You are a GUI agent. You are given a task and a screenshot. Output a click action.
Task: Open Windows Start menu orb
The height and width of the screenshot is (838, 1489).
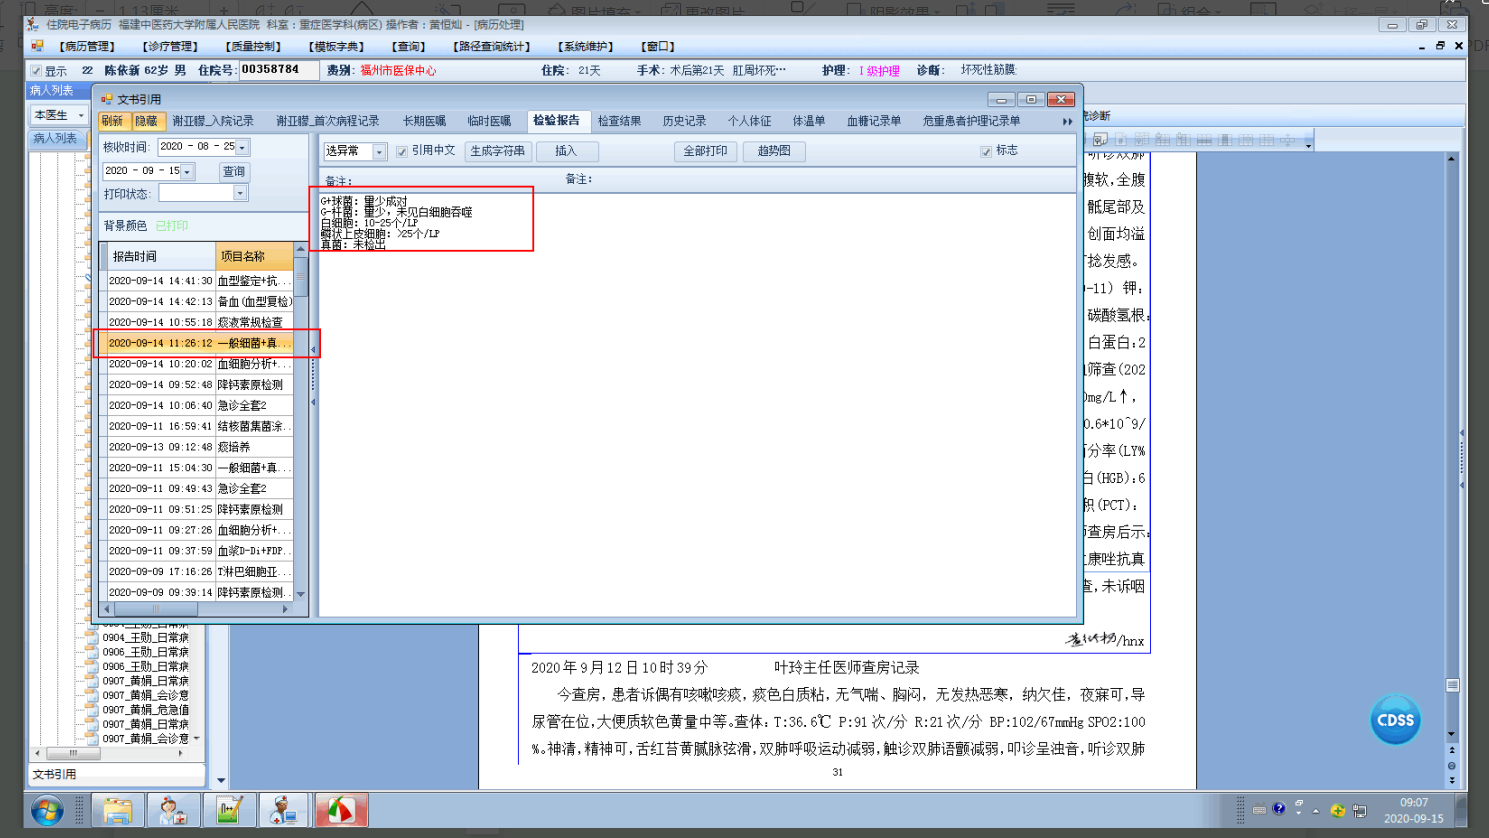(x=47, y=810)
